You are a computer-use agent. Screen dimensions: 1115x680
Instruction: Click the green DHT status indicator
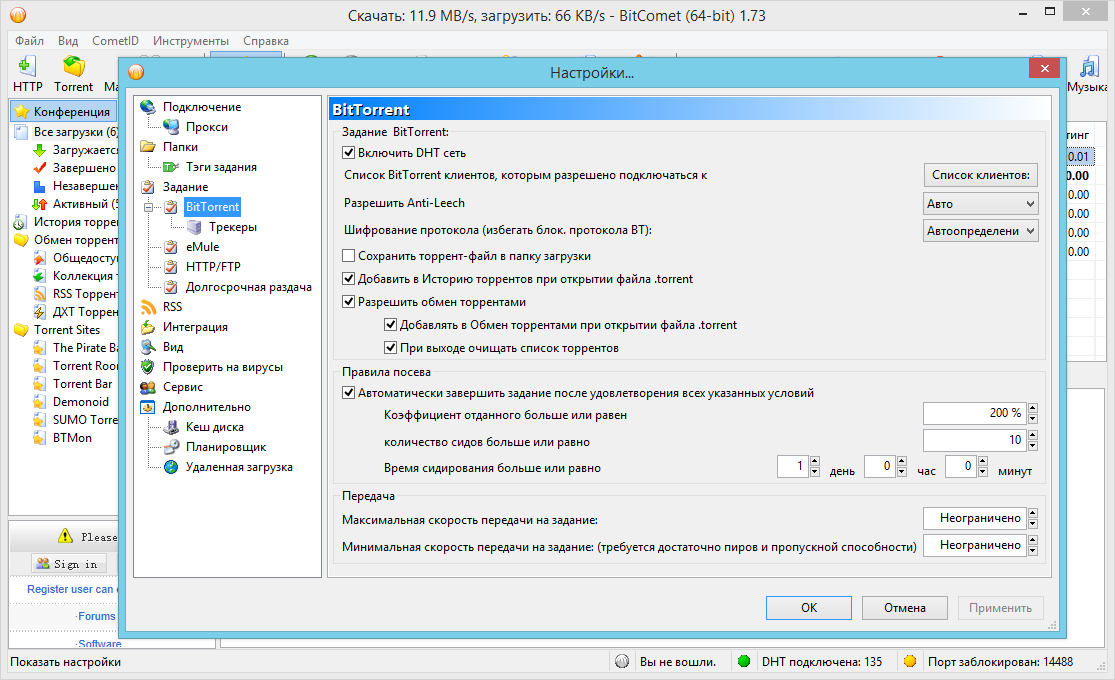coord(744,662)
